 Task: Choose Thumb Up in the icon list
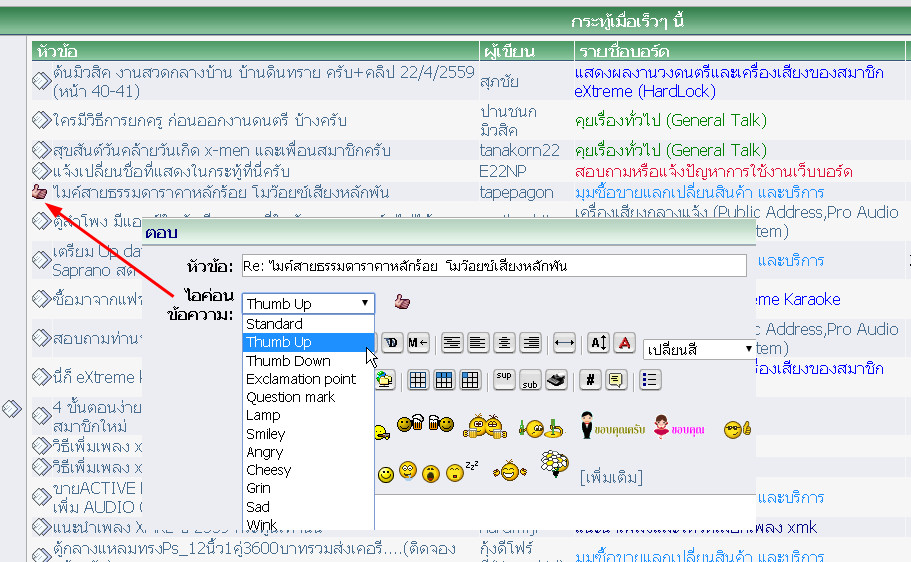[x=308, y=342]
